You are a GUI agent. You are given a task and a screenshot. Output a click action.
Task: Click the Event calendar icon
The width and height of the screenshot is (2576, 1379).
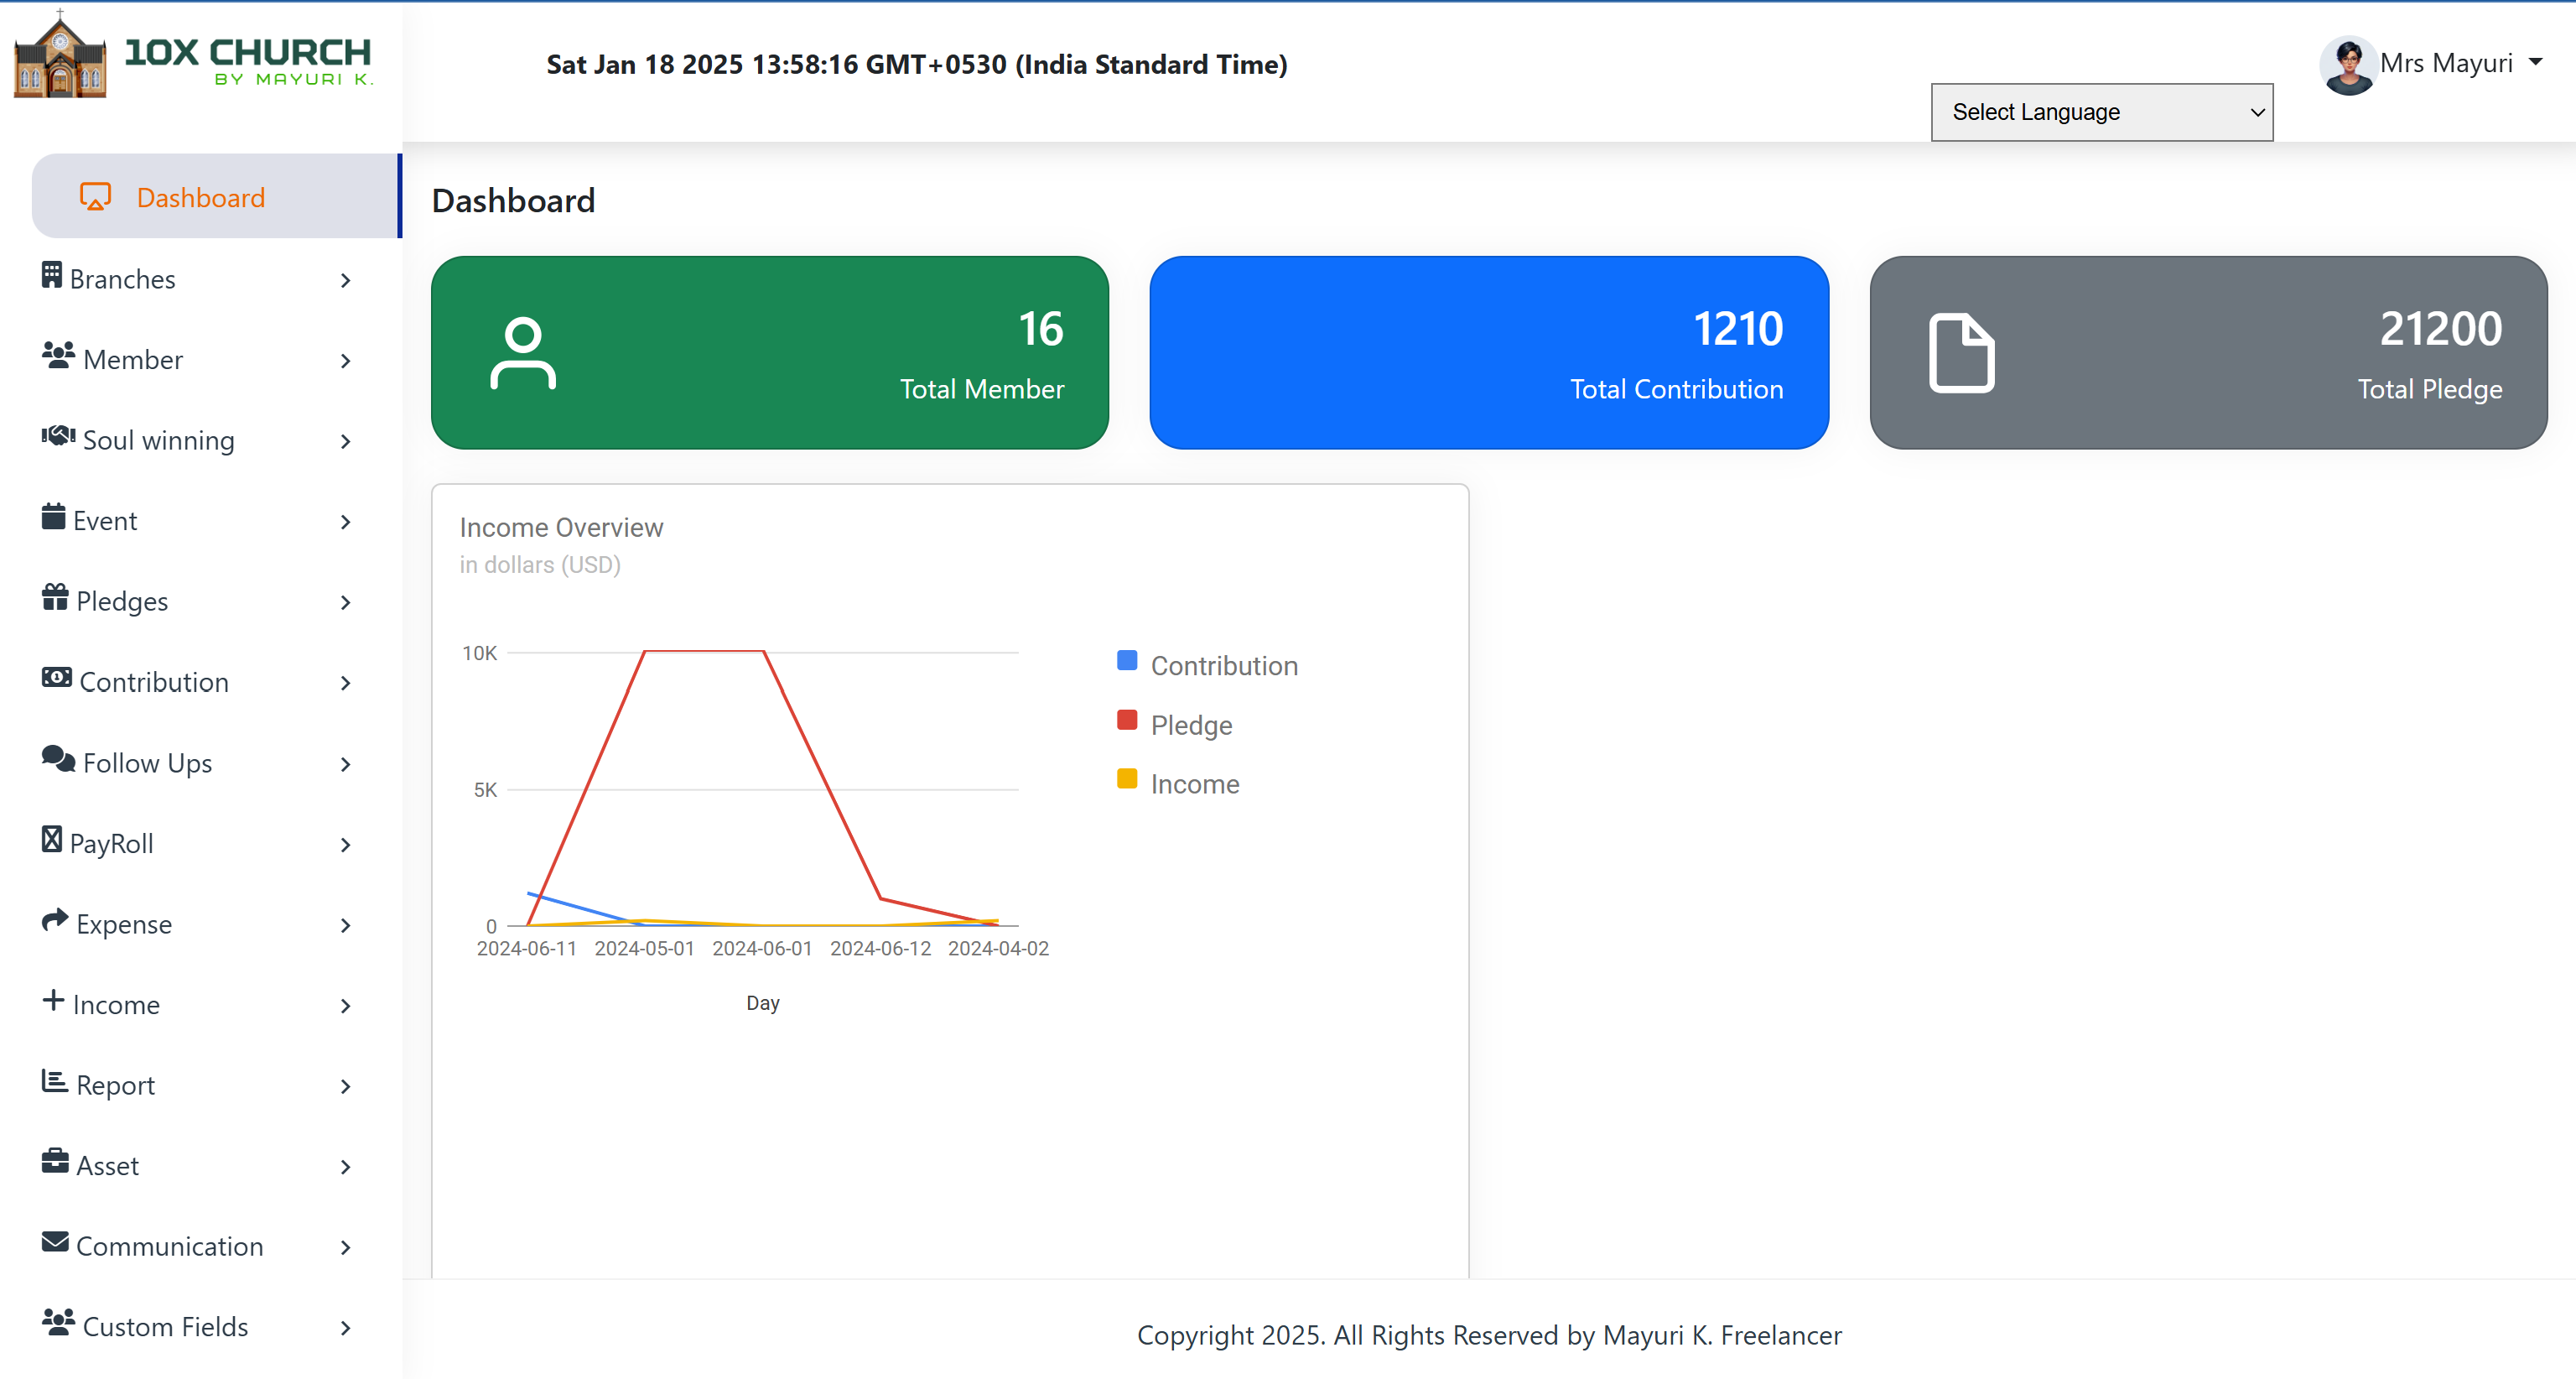[53, 517]
